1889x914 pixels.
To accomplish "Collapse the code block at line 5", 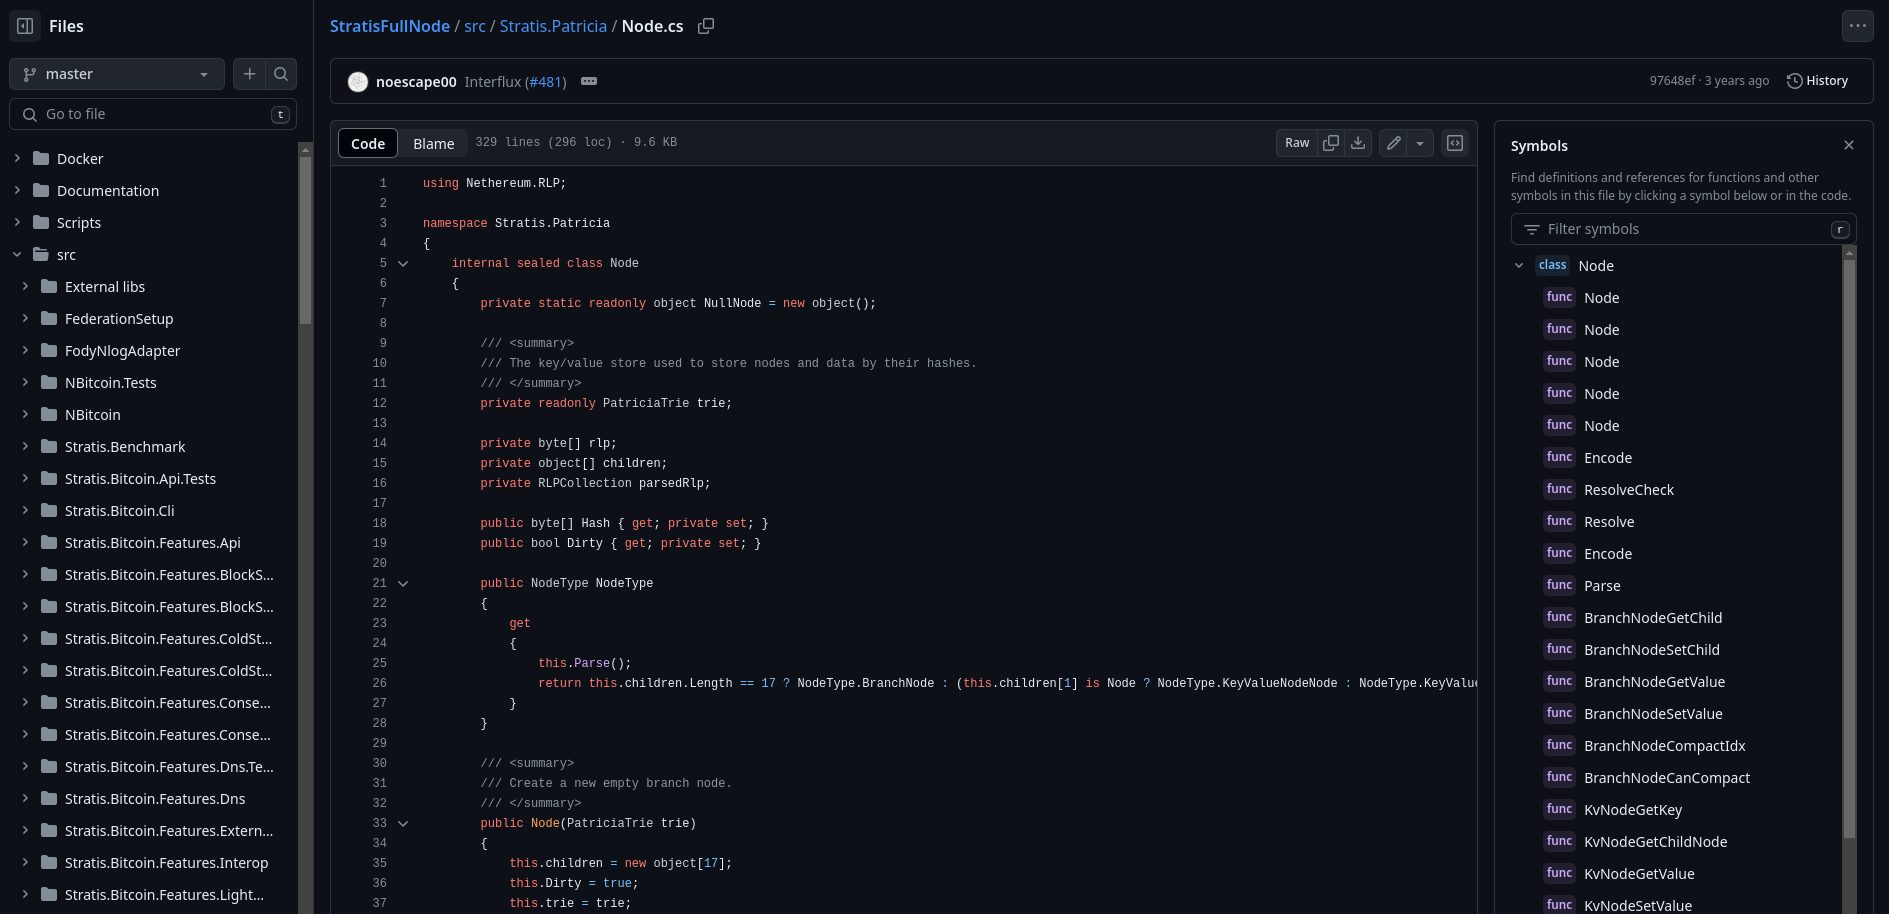I will pos(403,263).
